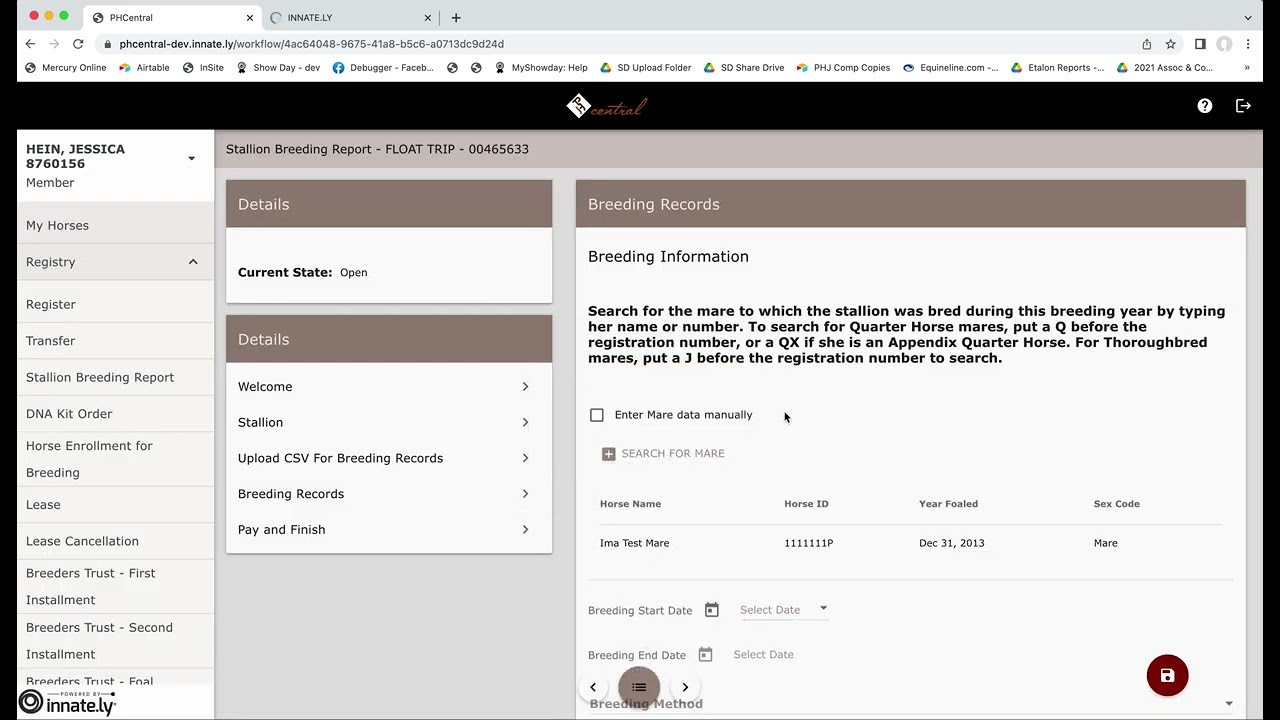Open the Breeding Start Date select dropdown
The image size is (1280, 720).
[x=783, y=609]
